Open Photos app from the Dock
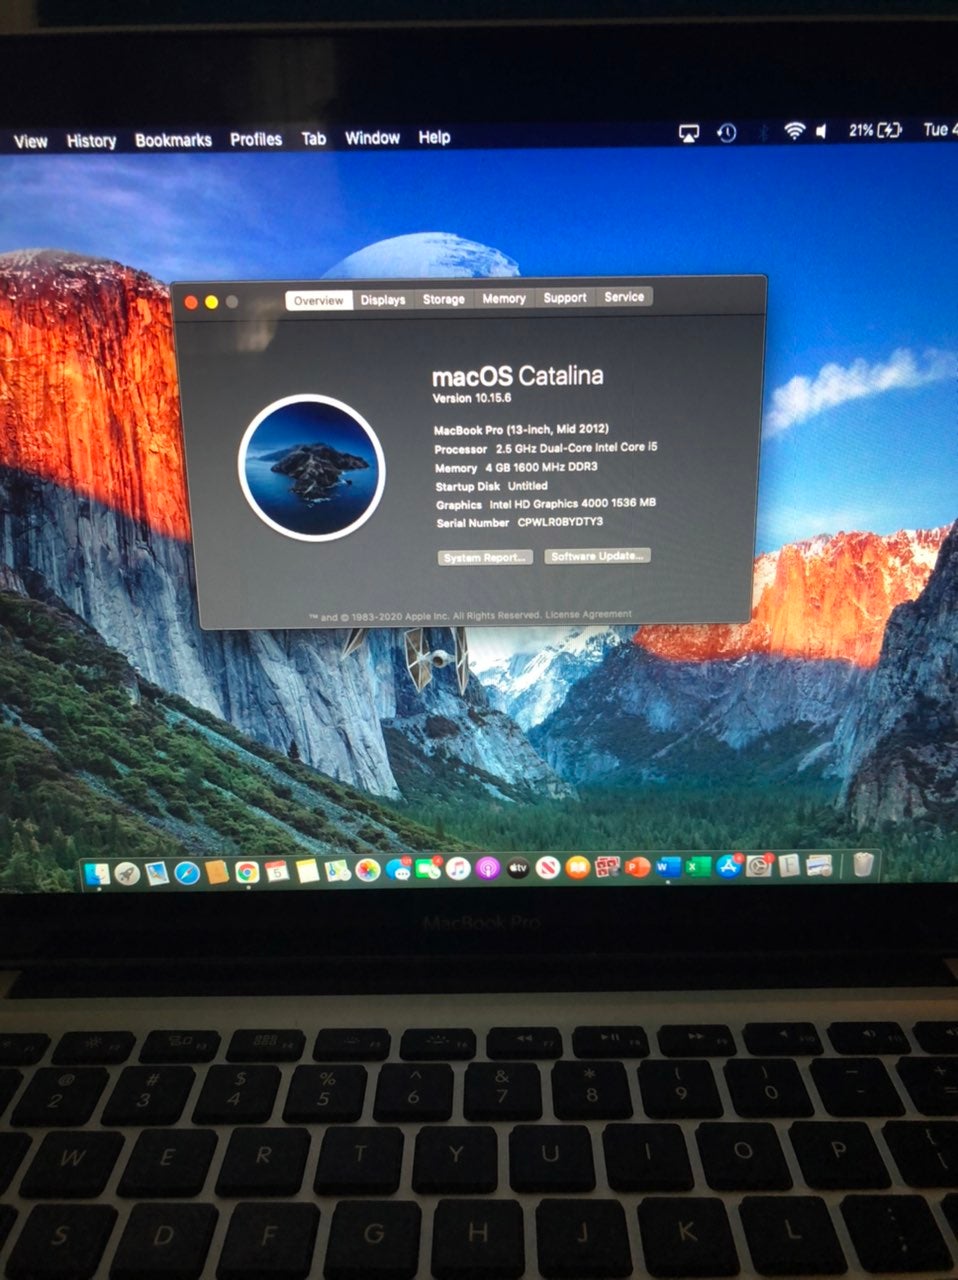The width and height of the screenshot is (958, 1280). (368, 871)
